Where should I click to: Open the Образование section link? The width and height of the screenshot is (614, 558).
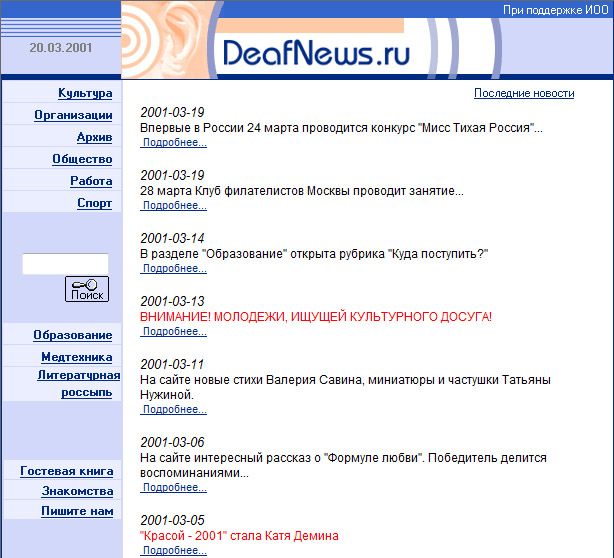click(73, 335)
